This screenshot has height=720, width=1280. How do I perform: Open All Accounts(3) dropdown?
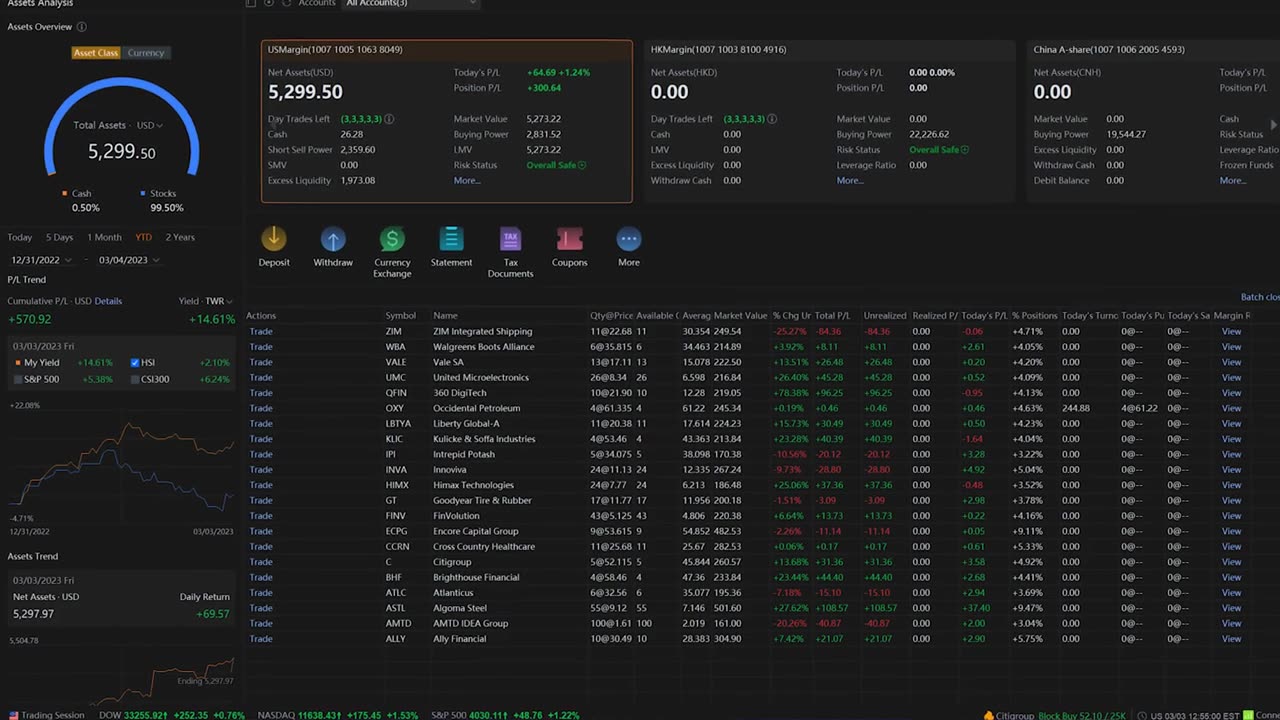(x=411, y=4)
